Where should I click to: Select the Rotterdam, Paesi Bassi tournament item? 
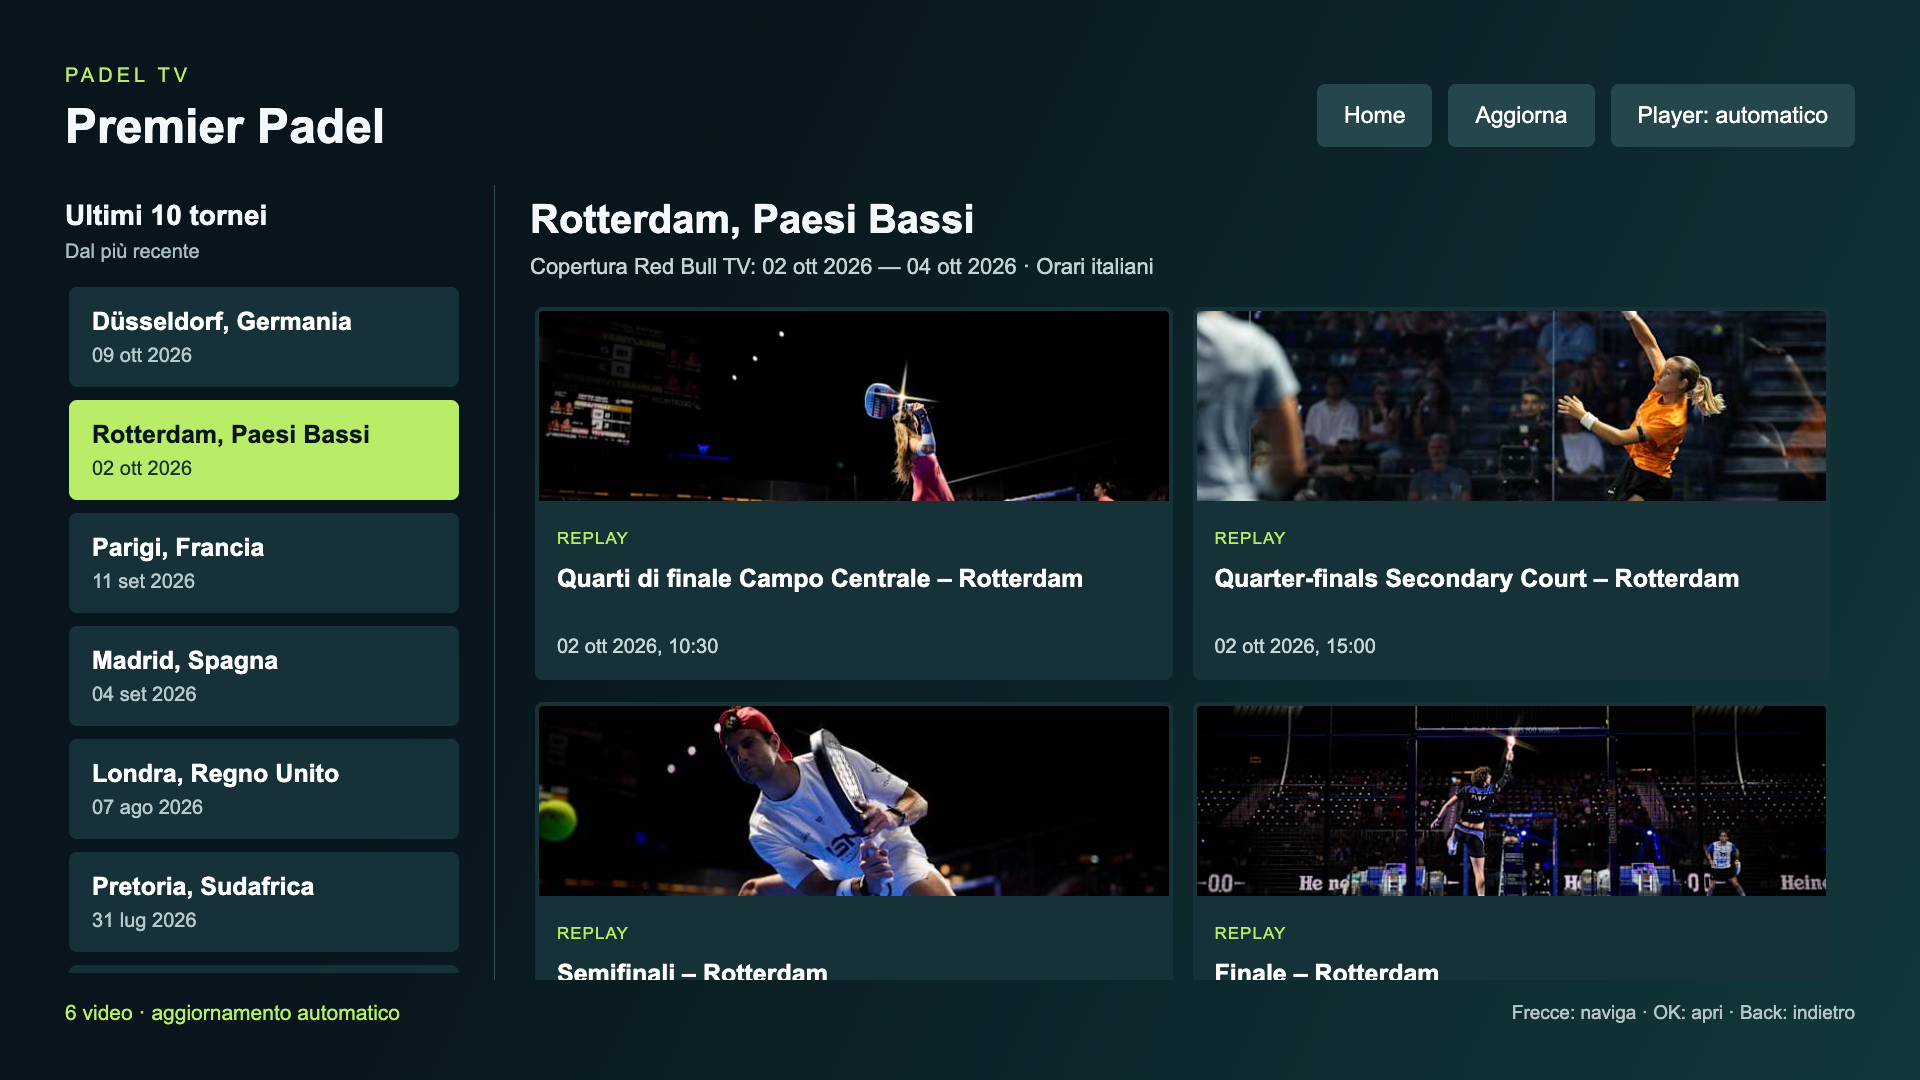coord(264,450)
